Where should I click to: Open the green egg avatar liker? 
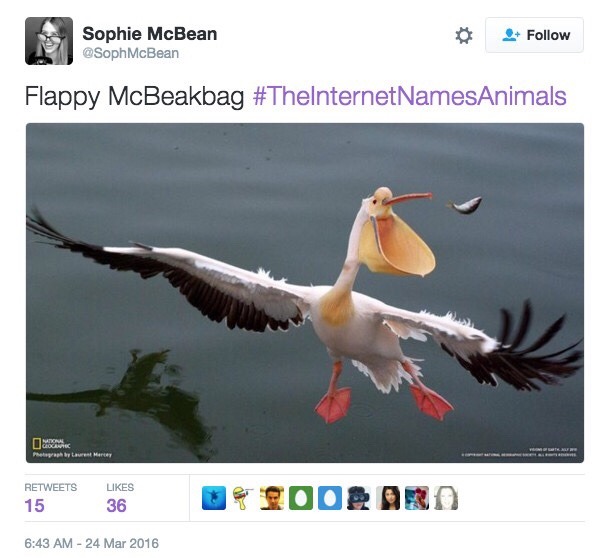301,498
